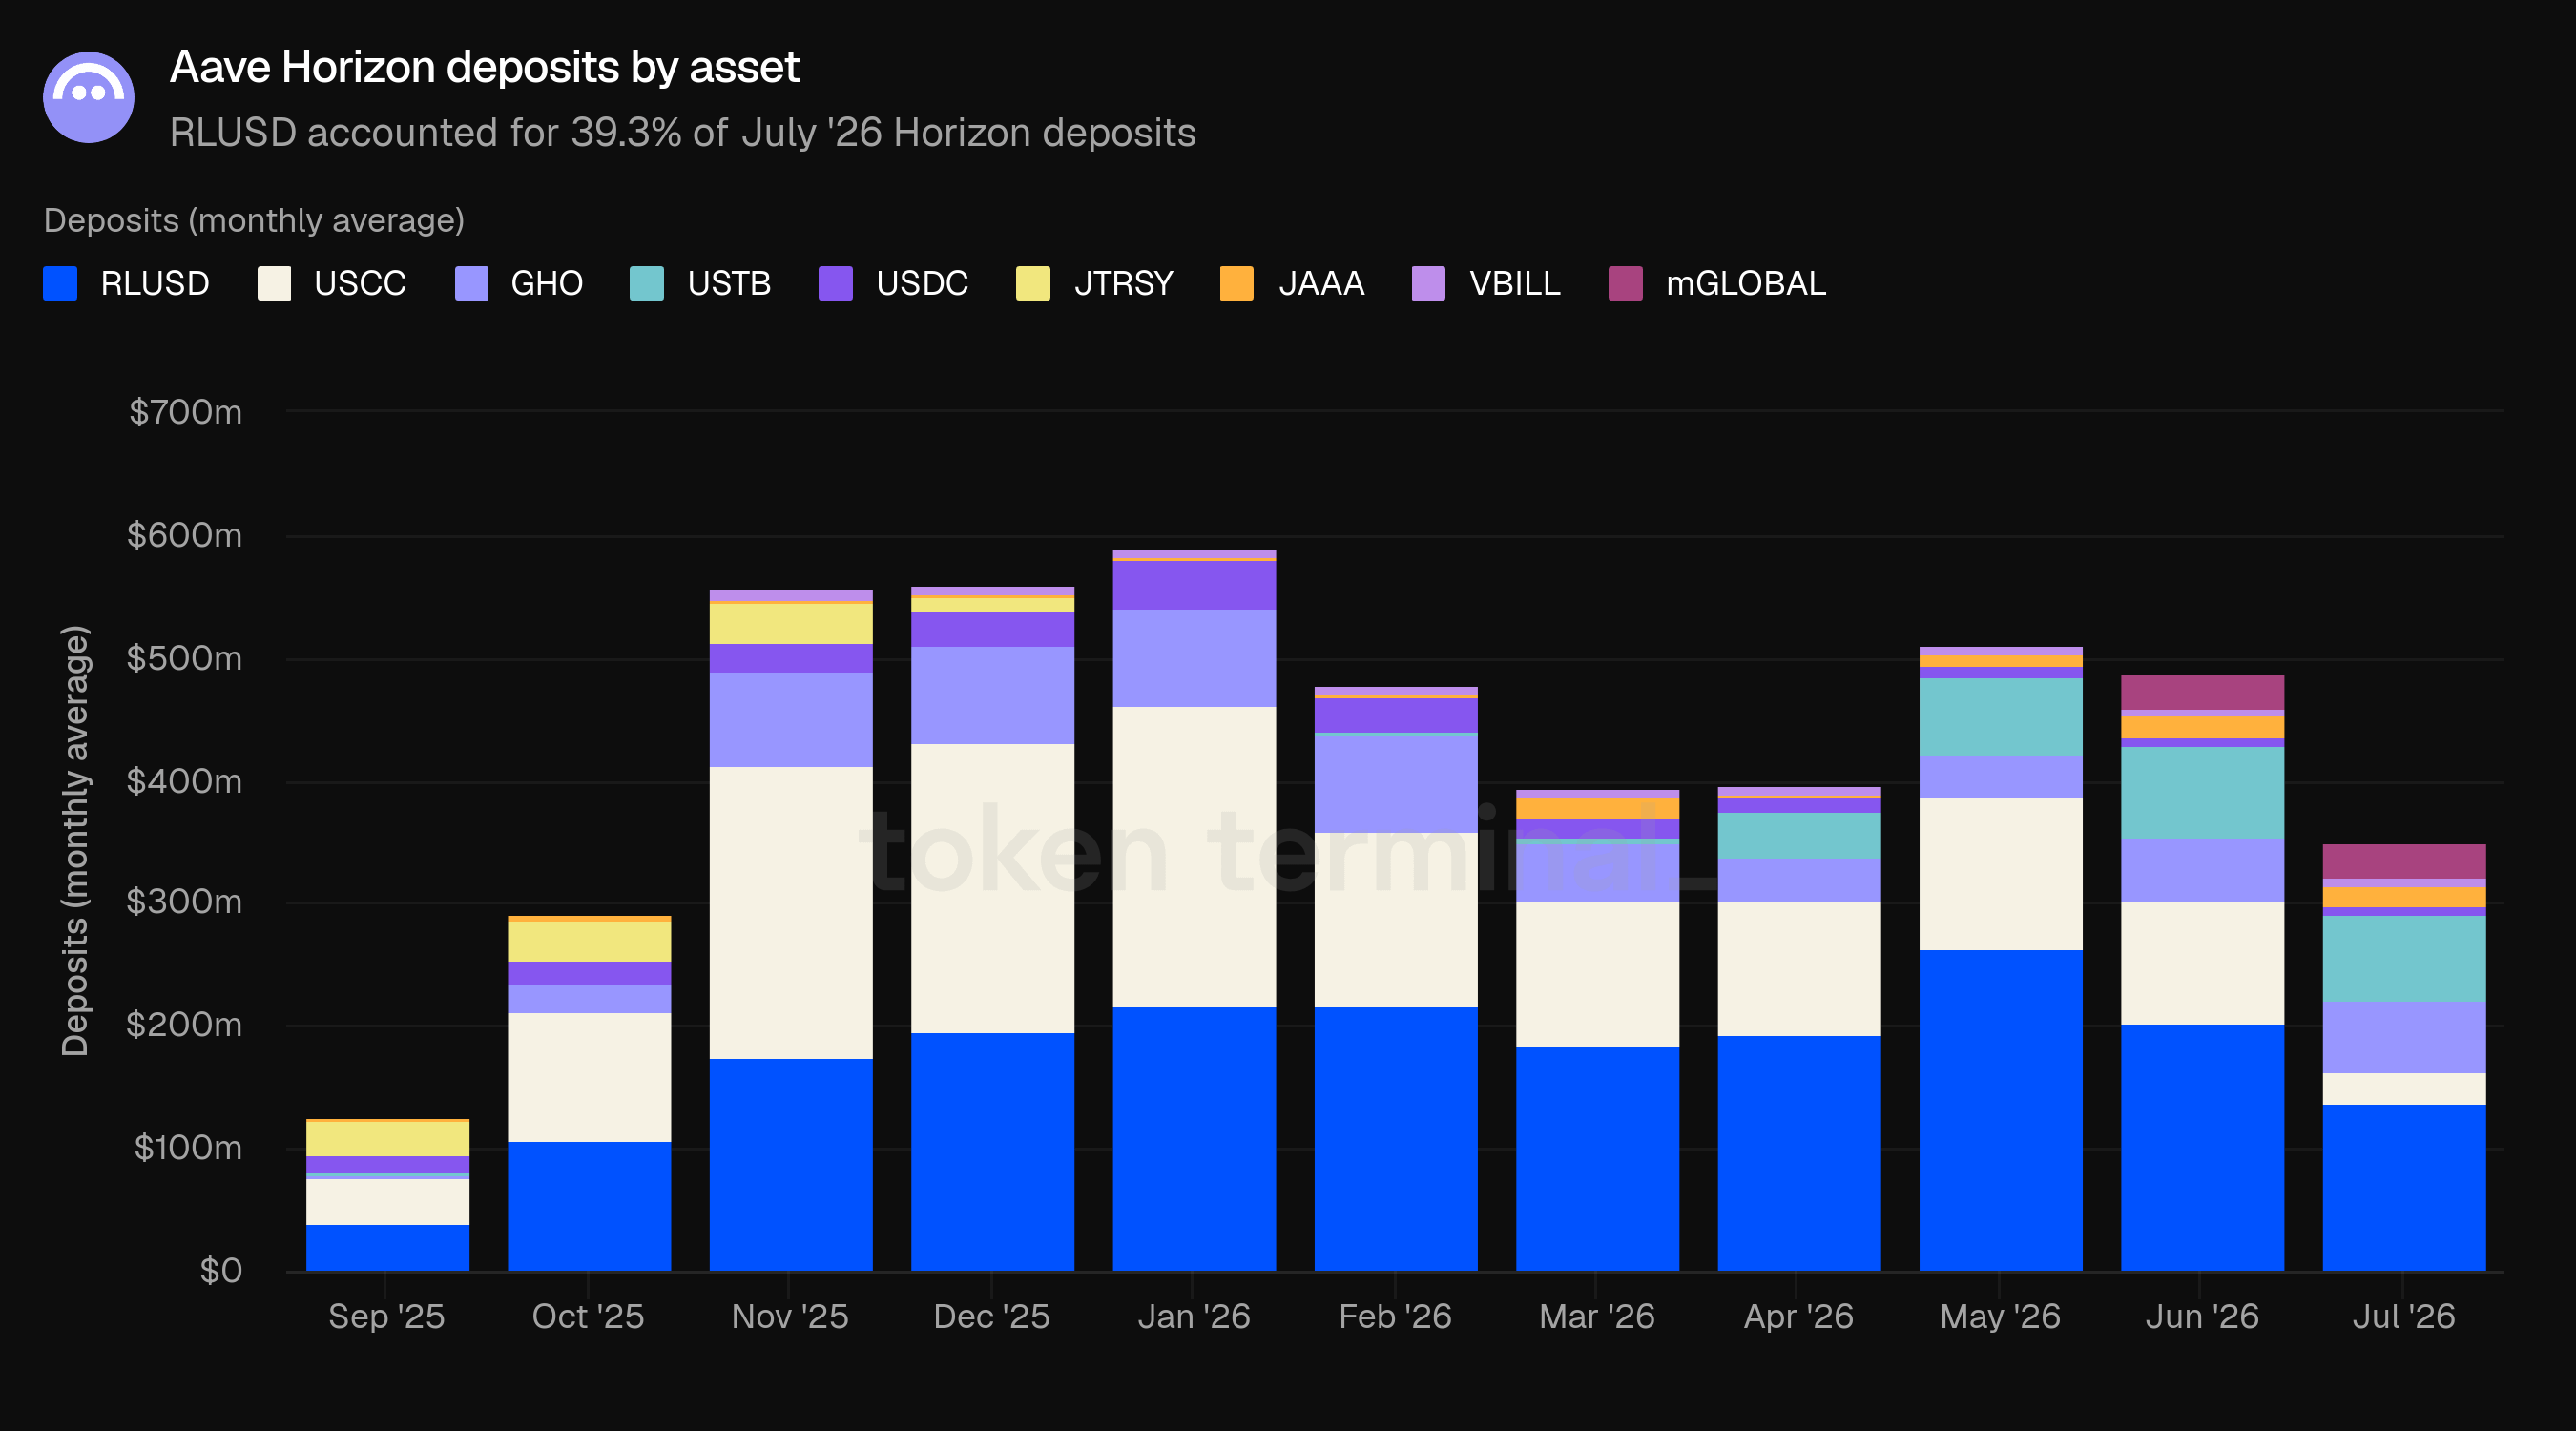The image size is (2576, 1431).
Task: Click the Dec '25 x-axis label
Action: (x=991, y=1316)
